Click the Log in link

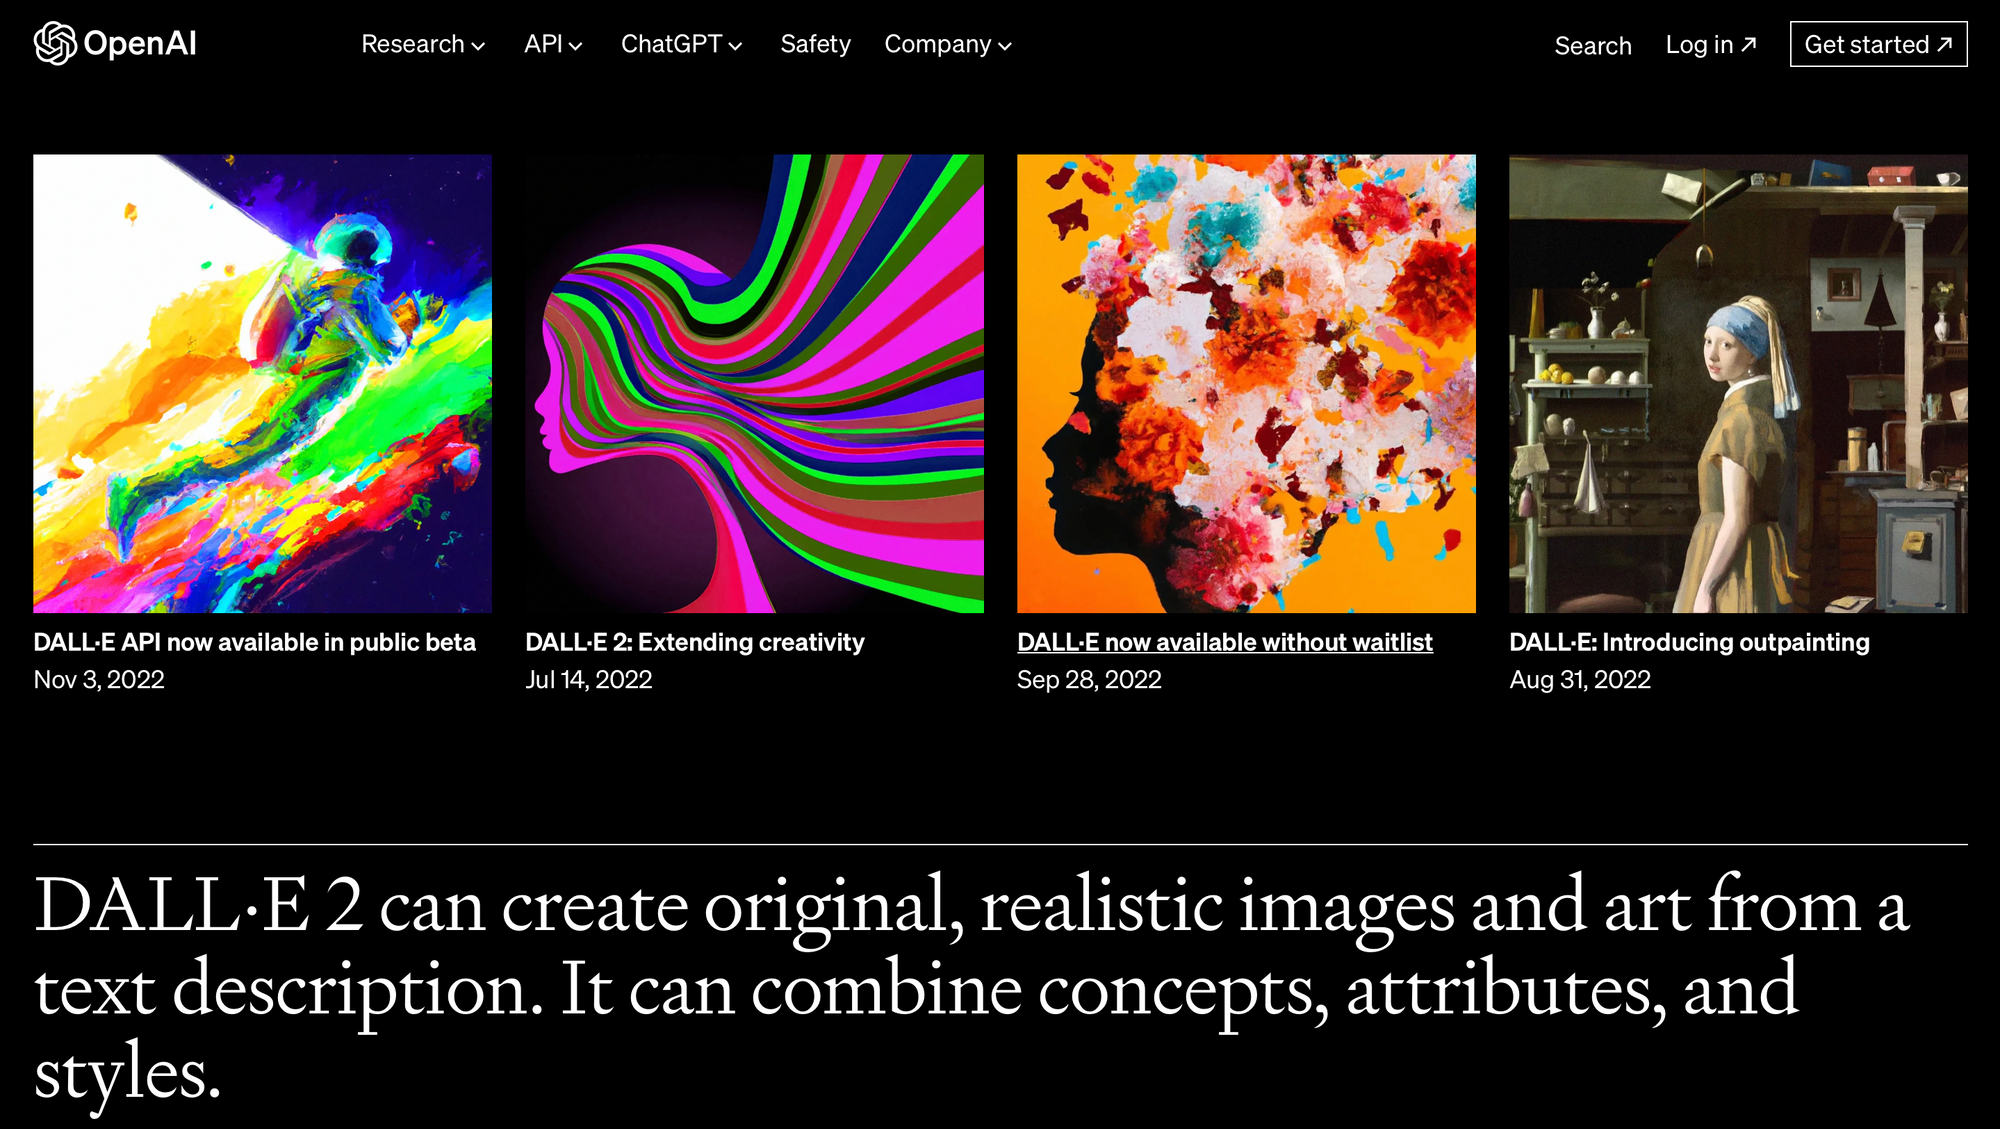1698,45
